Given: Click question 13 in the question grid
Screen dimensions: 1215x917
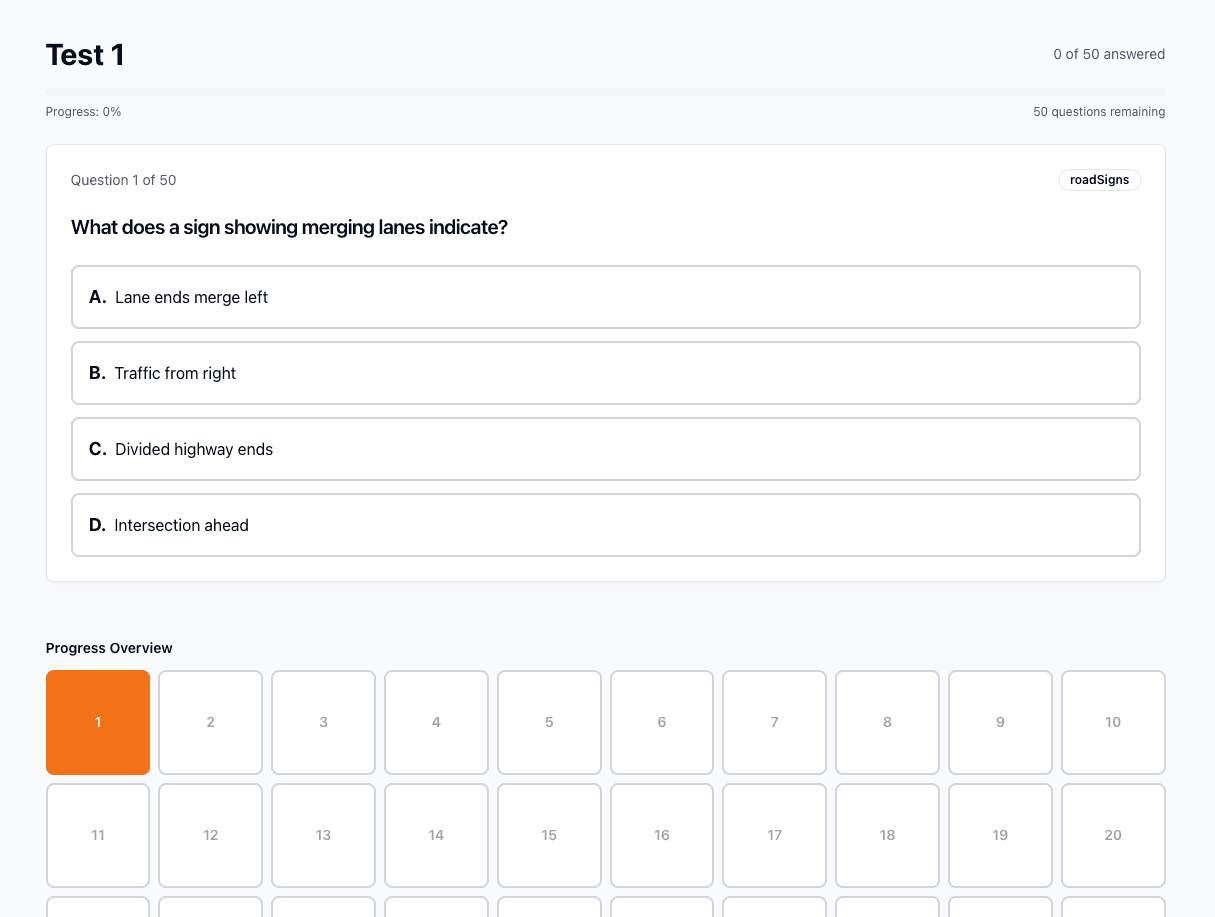Looking at the screenshot, I should [323, 835].
